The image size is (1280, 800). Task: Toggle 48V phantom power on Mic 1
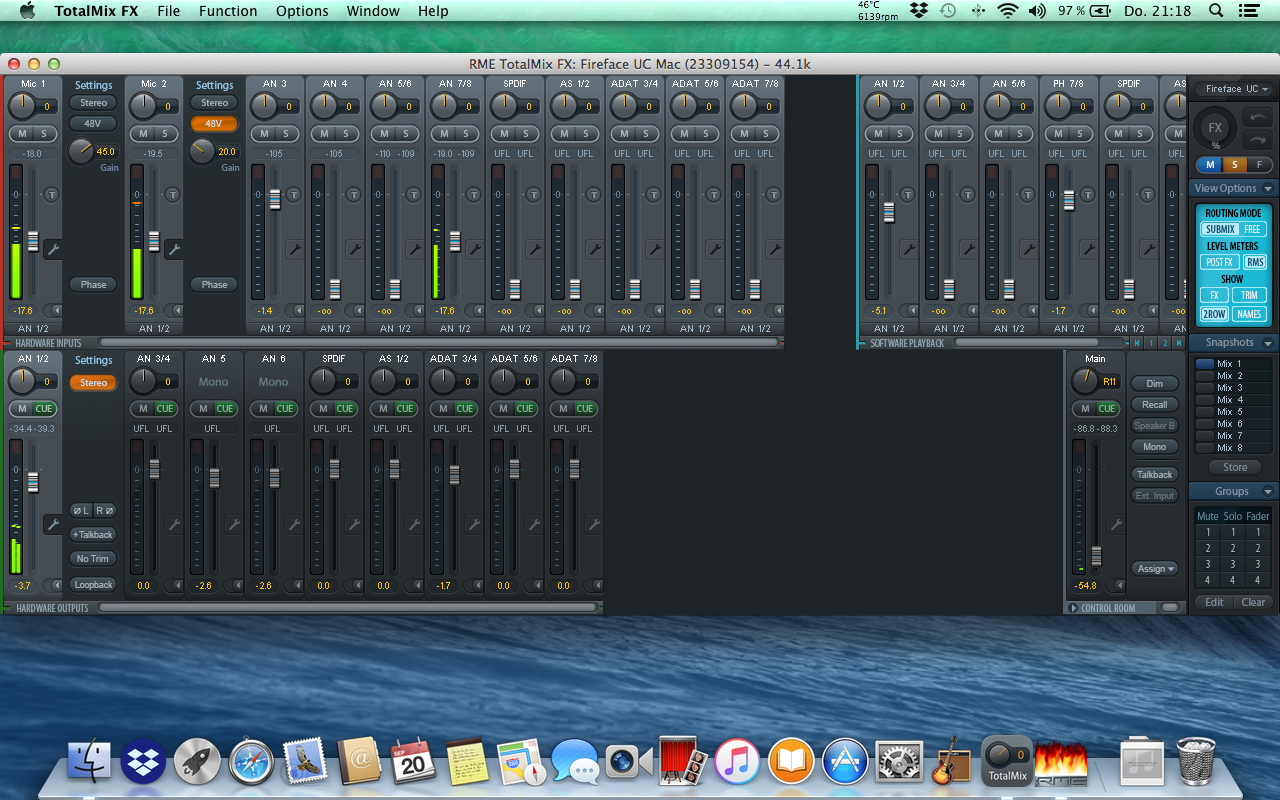click(x=93, y=124)
